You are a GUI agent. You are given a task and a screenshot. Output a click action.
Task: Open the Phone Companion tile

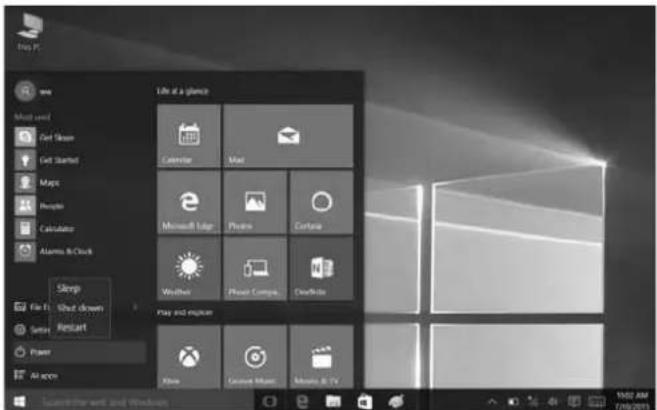(255, 268)
